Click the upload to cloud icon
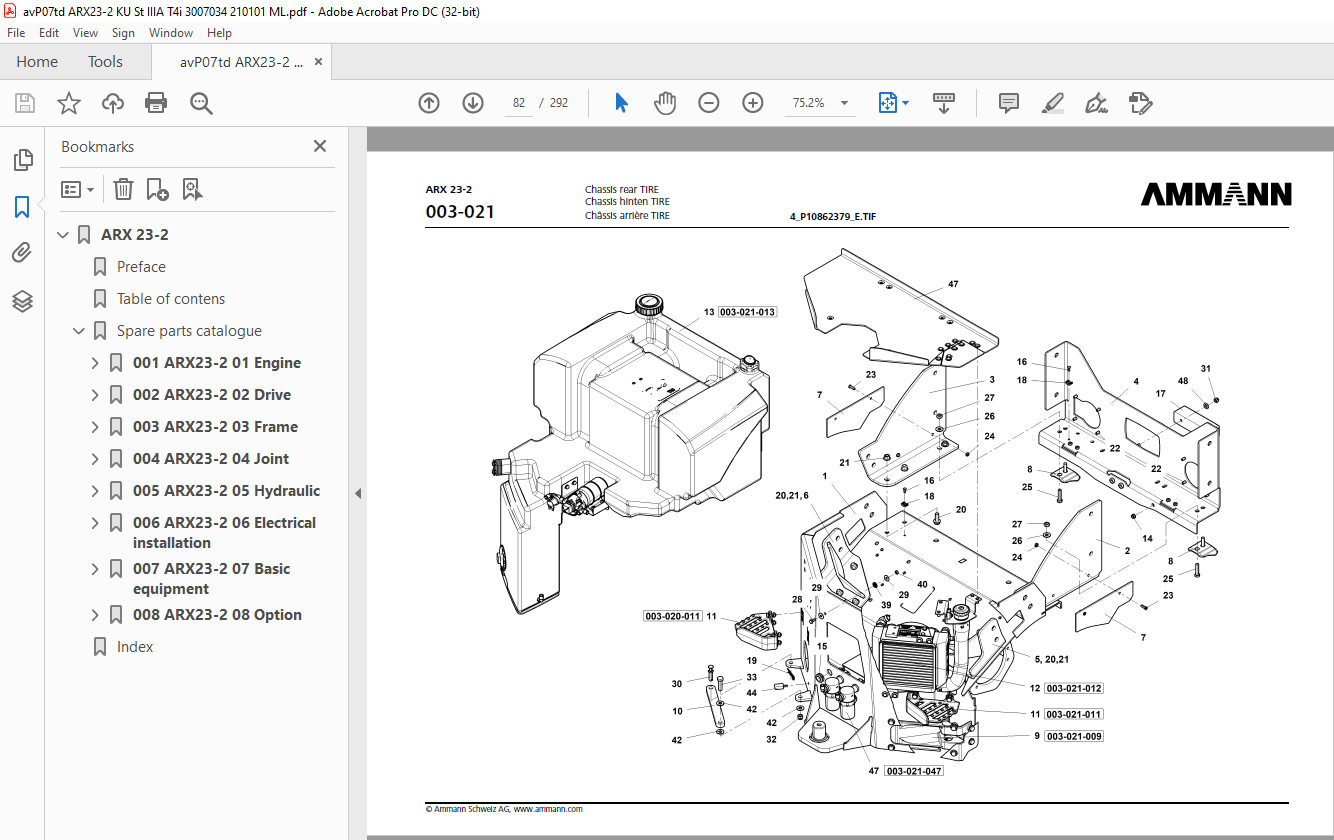 click(x=113, y=103)
